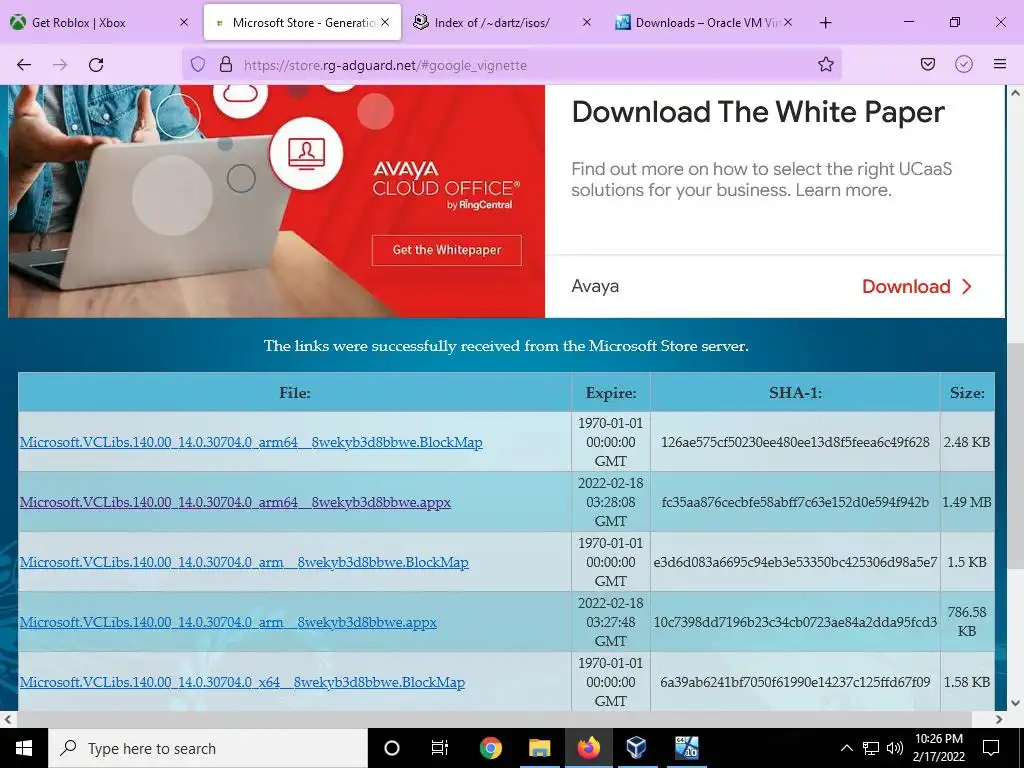Open the x64 VCLibs BlockMap link
This screenshot has height=768, width=1024.
point(242,682)
